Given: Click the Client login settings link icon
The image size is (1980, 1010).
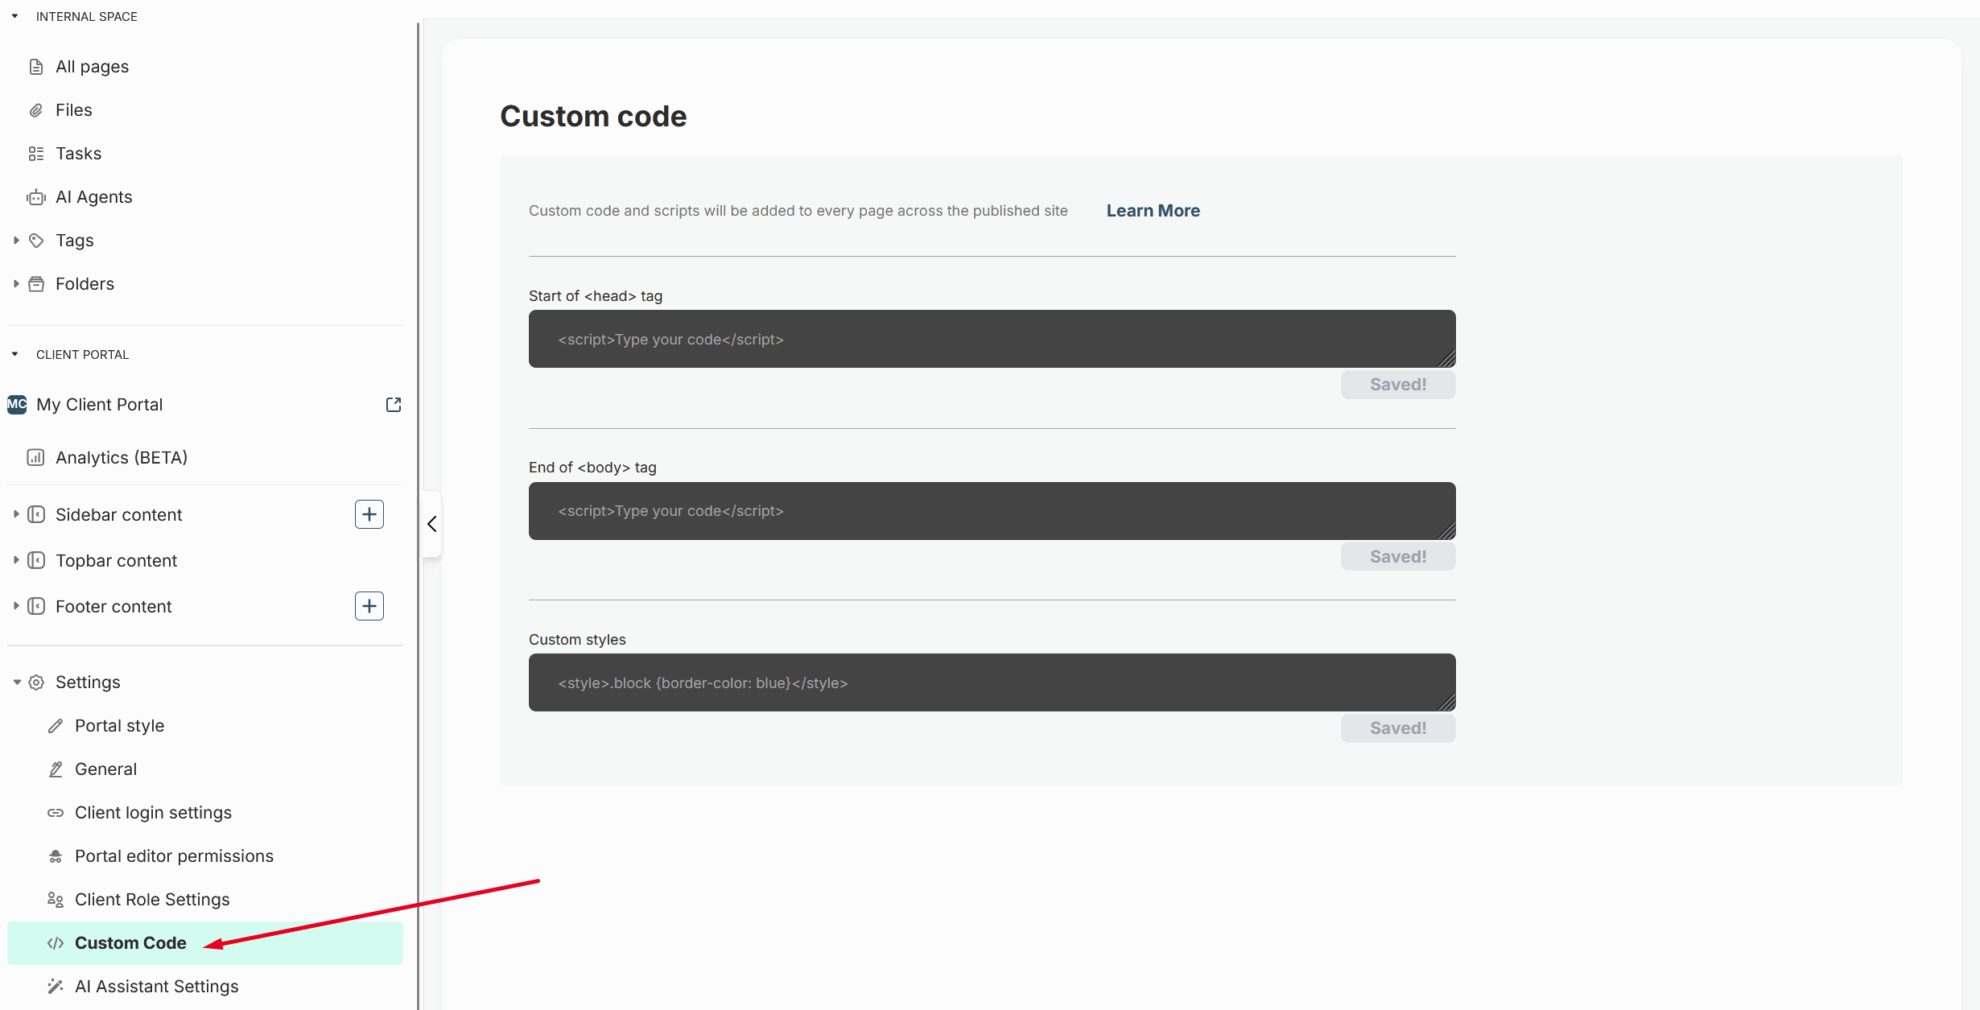Looking at the screenshot, I should click(x=55, y=813).
